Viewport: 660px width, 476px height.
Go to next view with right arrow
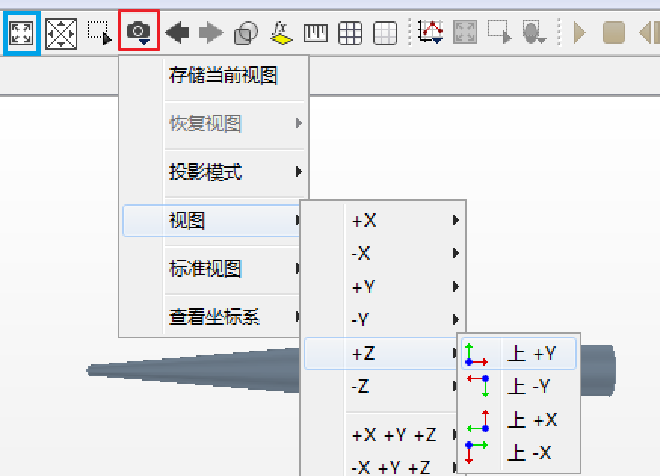click(211, 33)
